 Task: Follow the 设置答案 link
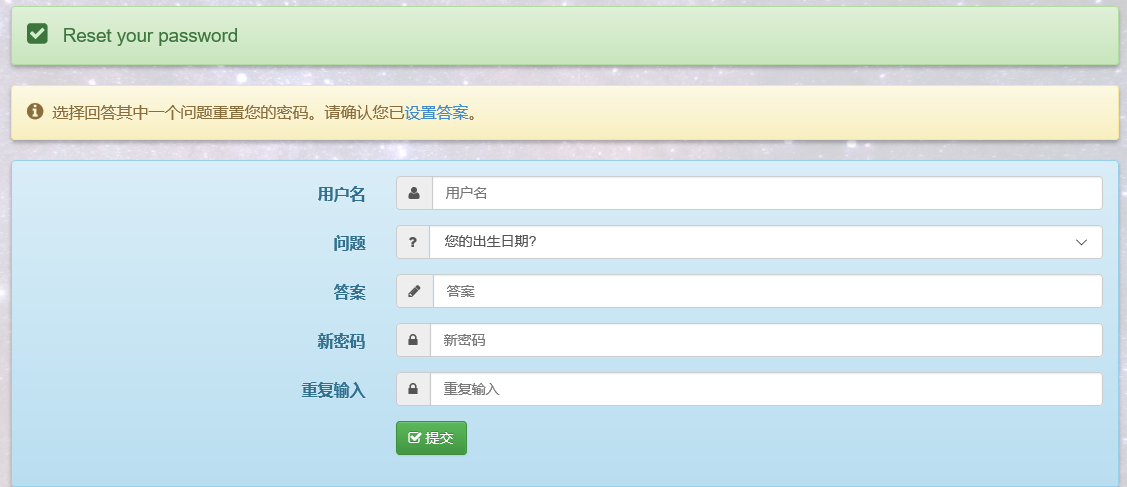tap(436, 112)
